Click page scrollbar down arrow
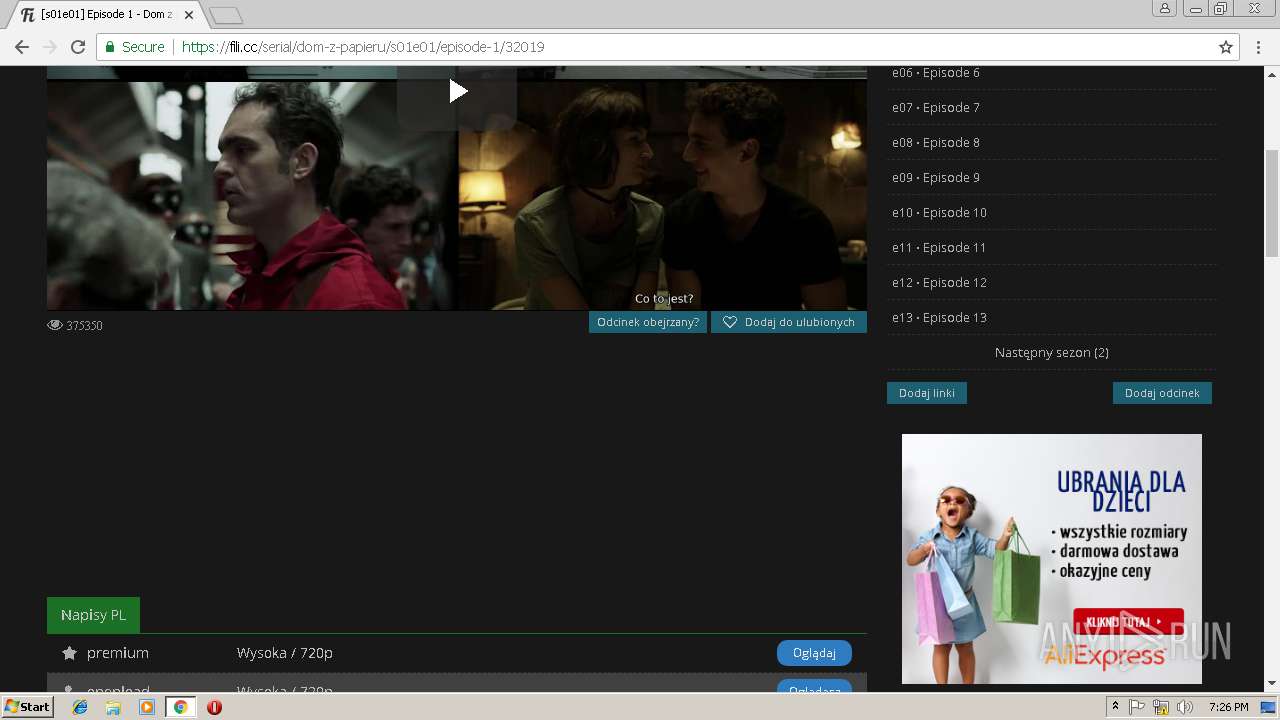Image resolution: width=1280 pixels, height=720 pixels. (x=1272, y=684)
